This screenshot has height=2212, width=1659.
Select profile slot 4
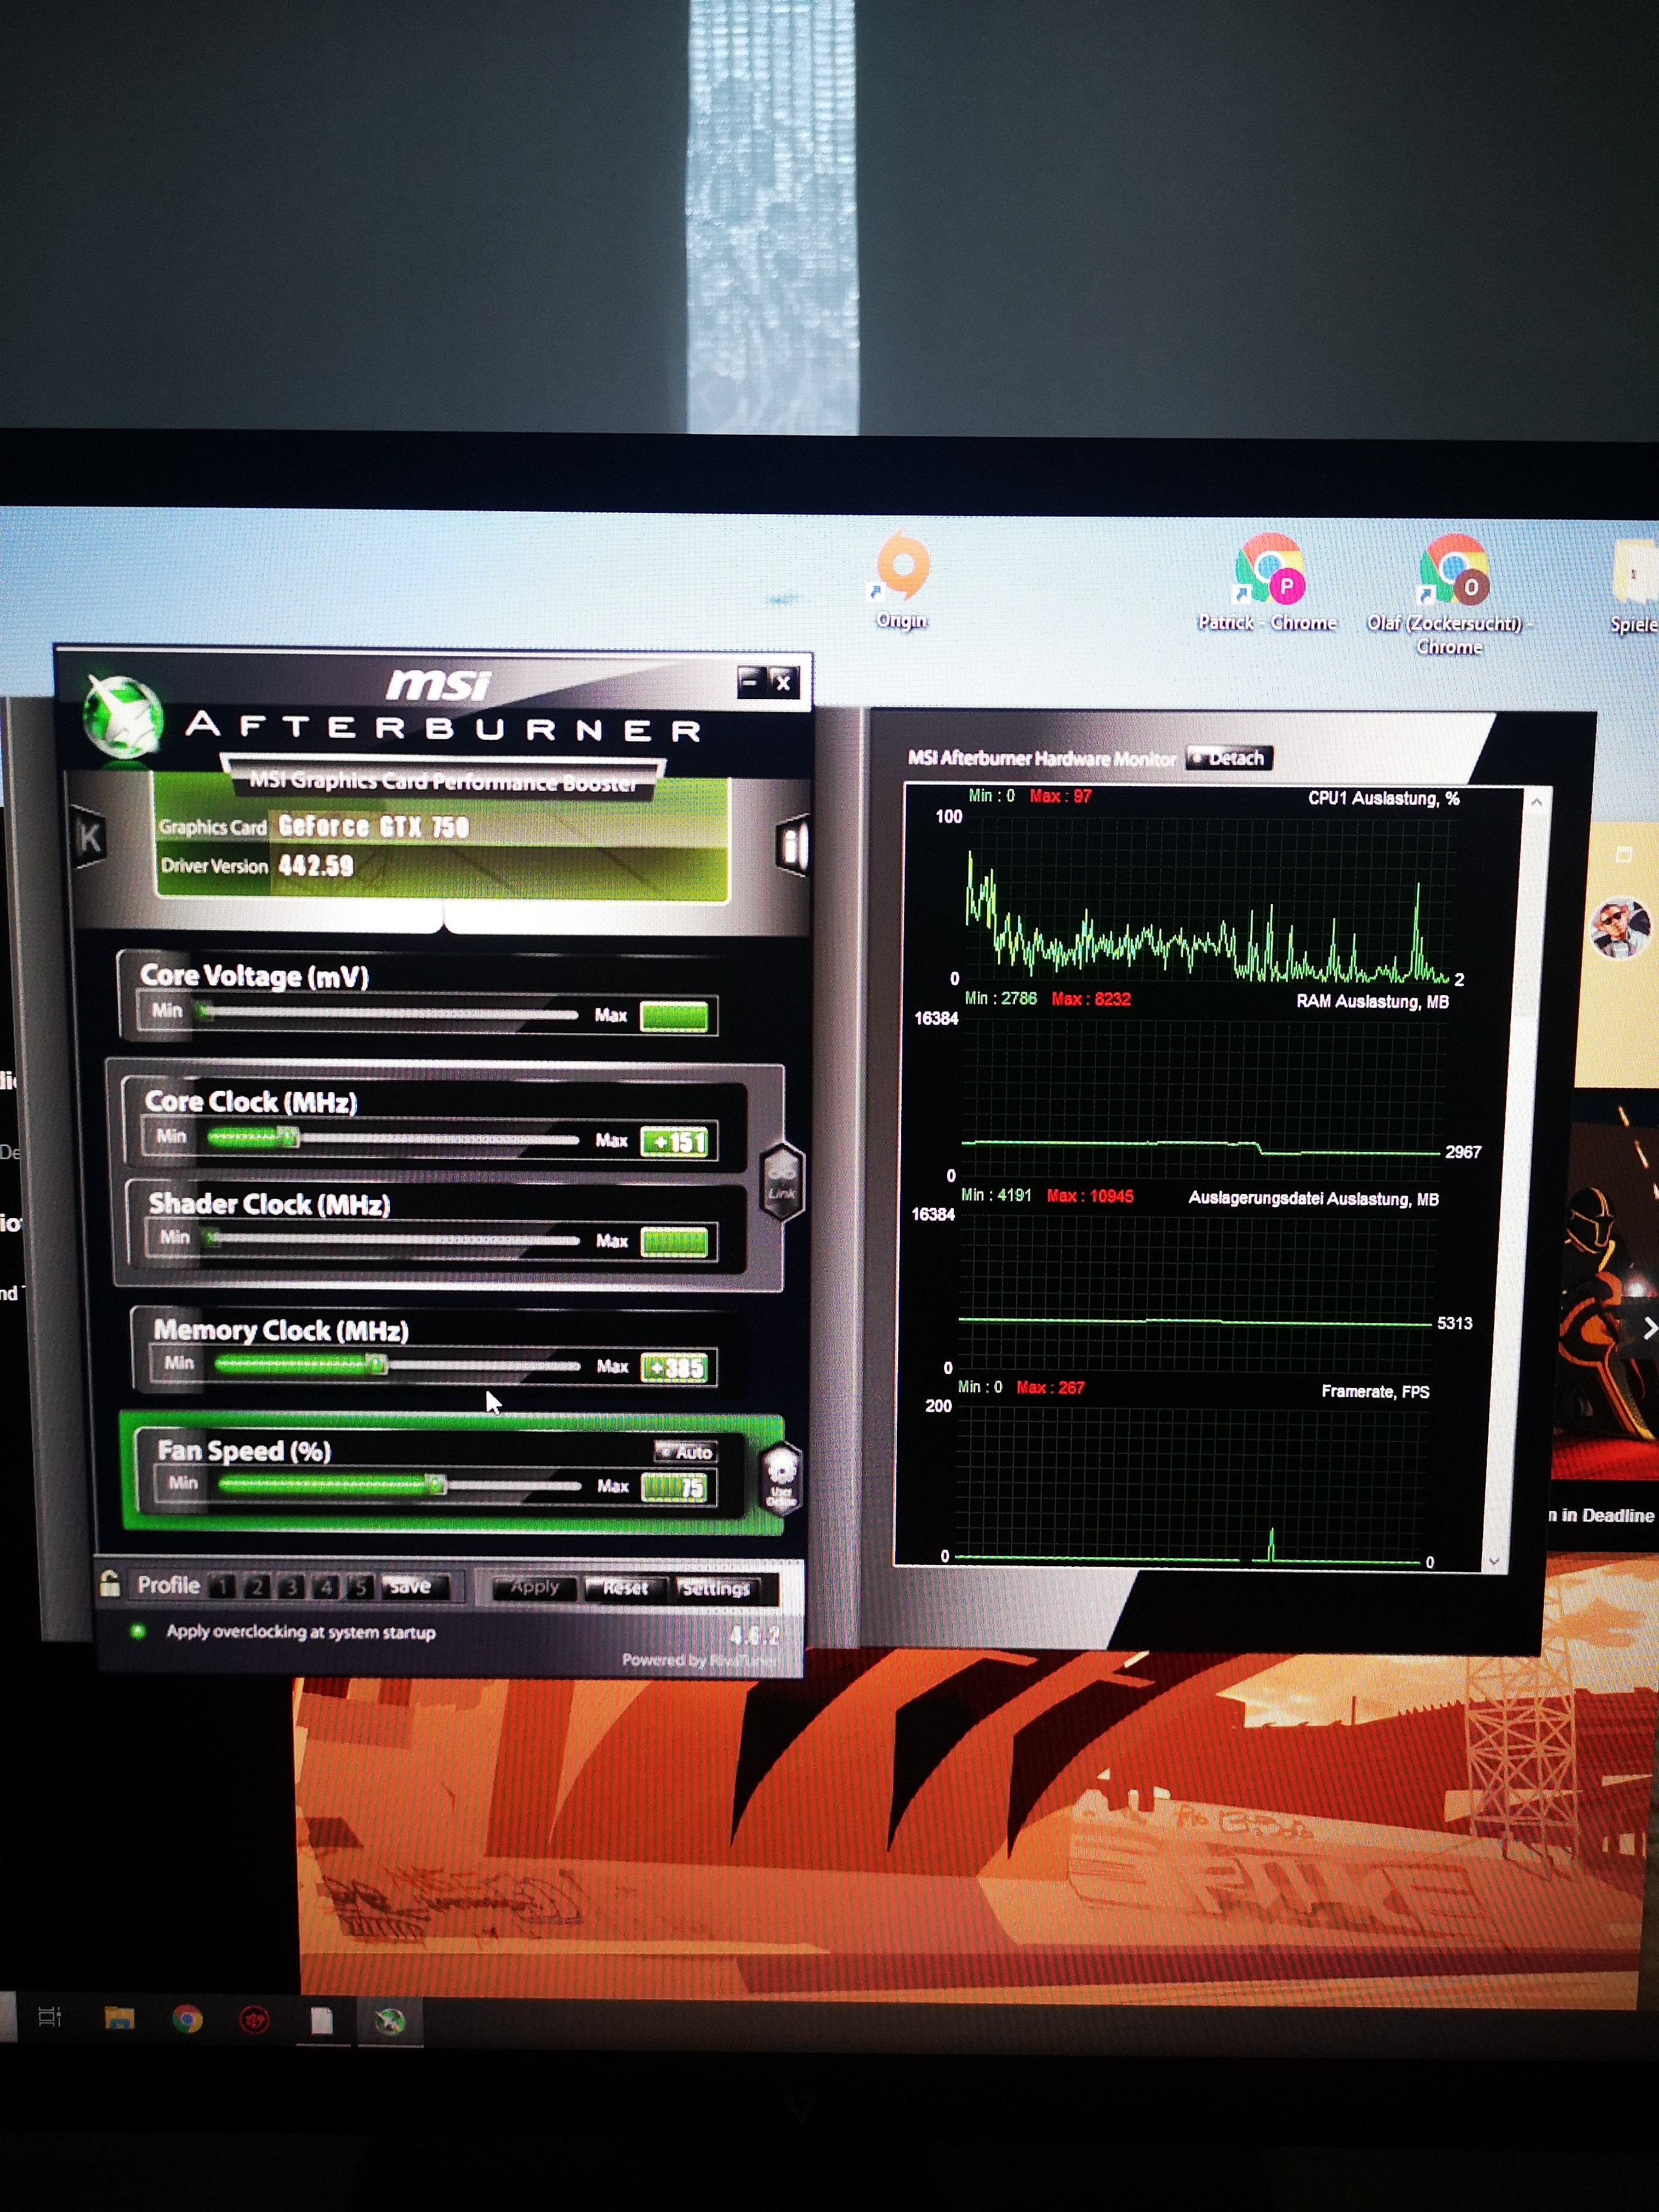point(325,1586)
